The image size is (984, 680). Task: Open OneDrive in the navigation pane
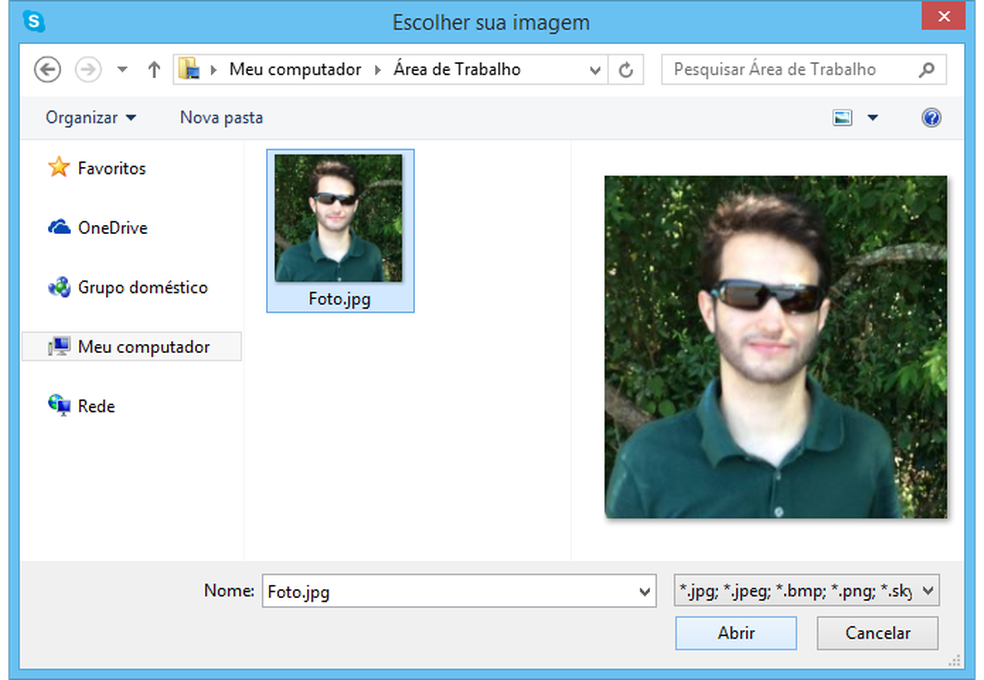(x=113, y=228)
